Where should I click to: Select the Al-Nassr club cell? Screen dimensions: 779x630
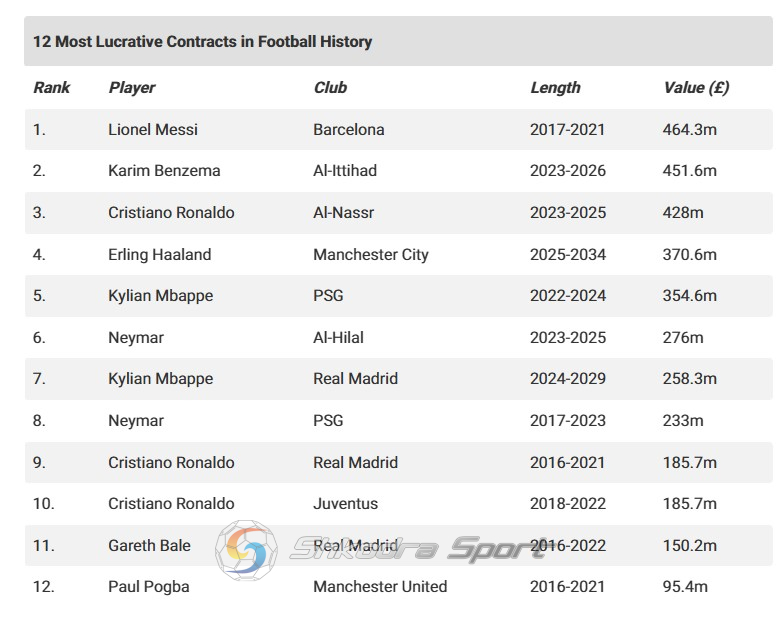pos(343,213)
